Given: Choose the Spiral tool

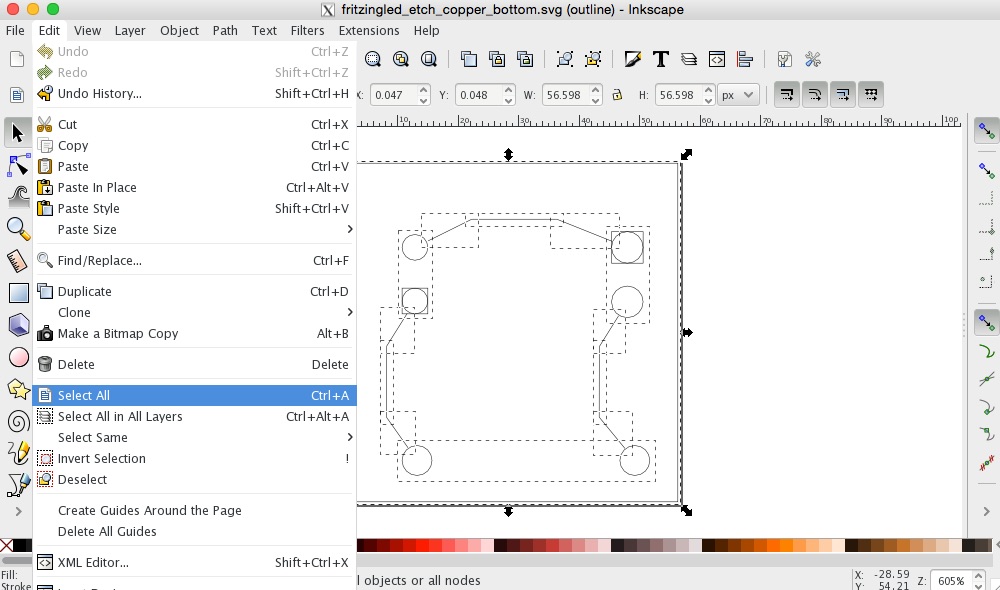Looking at the screenshot, I should pos(18,421).
